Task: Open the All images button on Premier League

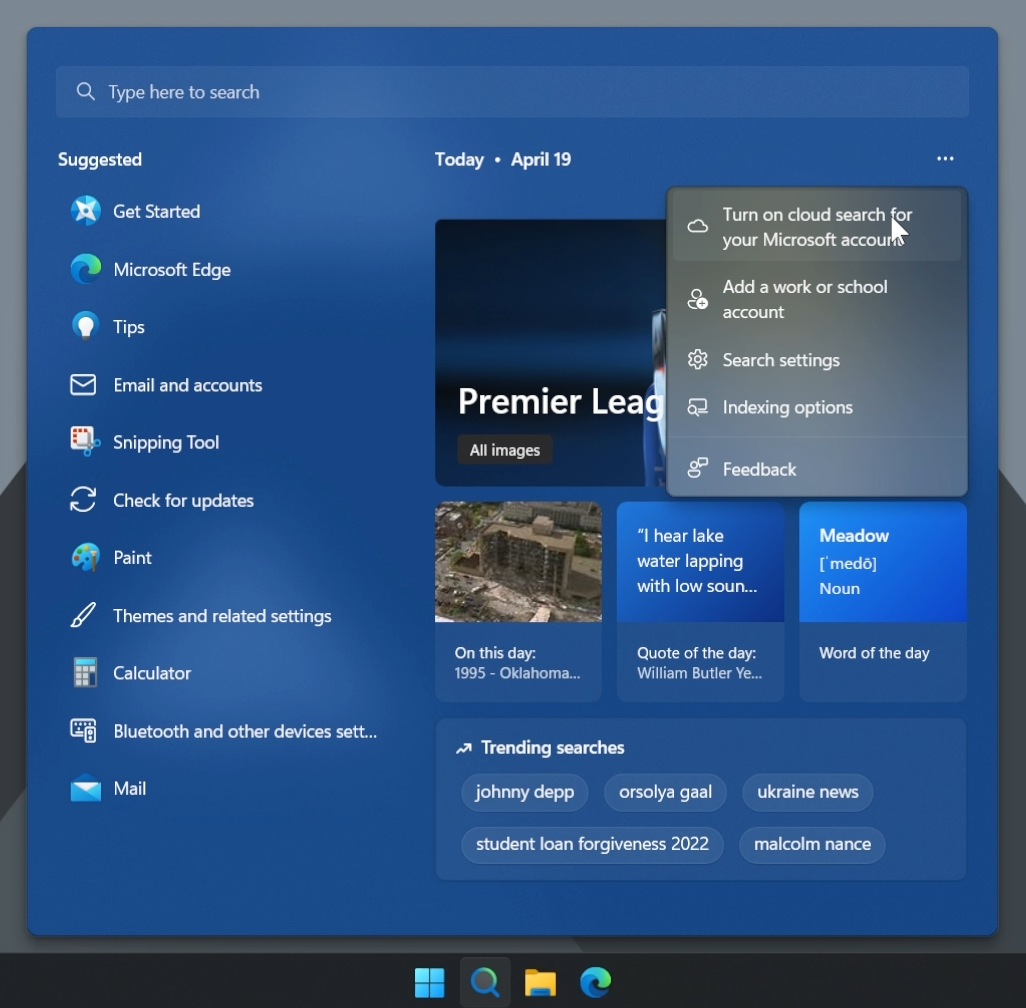Action: 505,449
